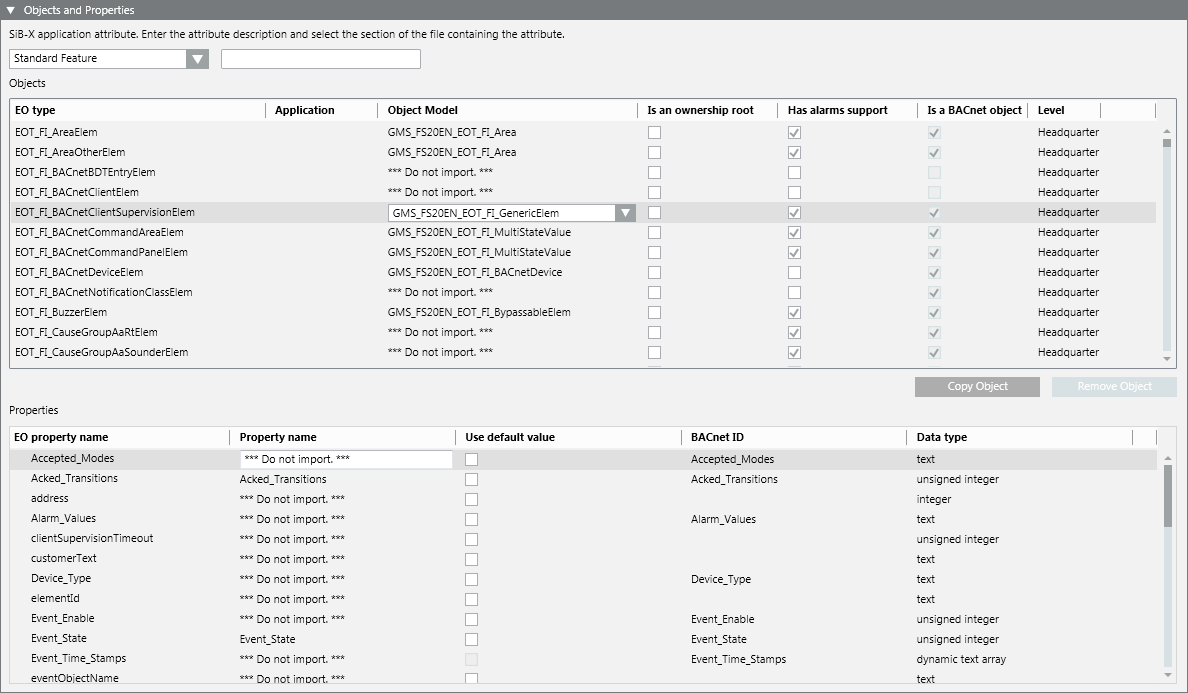This screenshot has width=1188, height=693.
Task: Enable alarms support for EOT_FI_BACnetBDTEntryElem
Action: tap(794, 173)
